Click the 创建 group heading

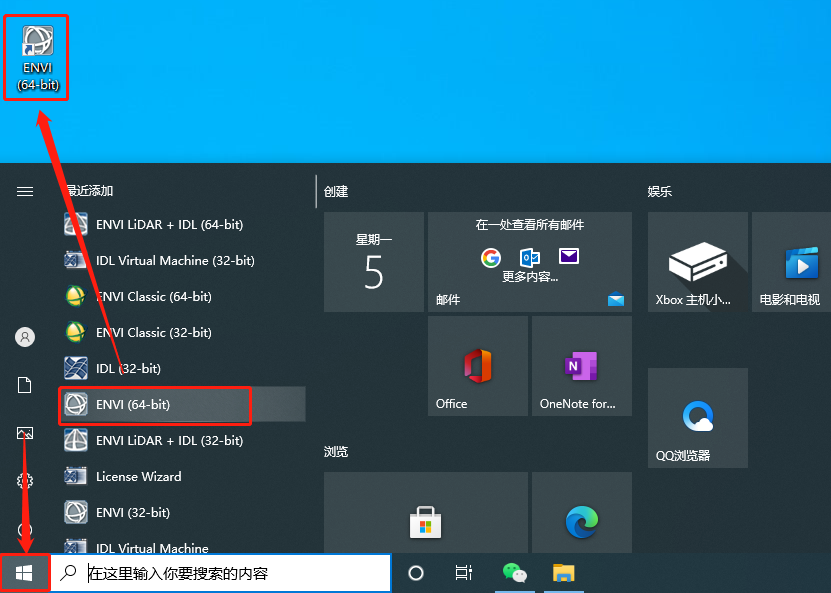pos(336,191)
